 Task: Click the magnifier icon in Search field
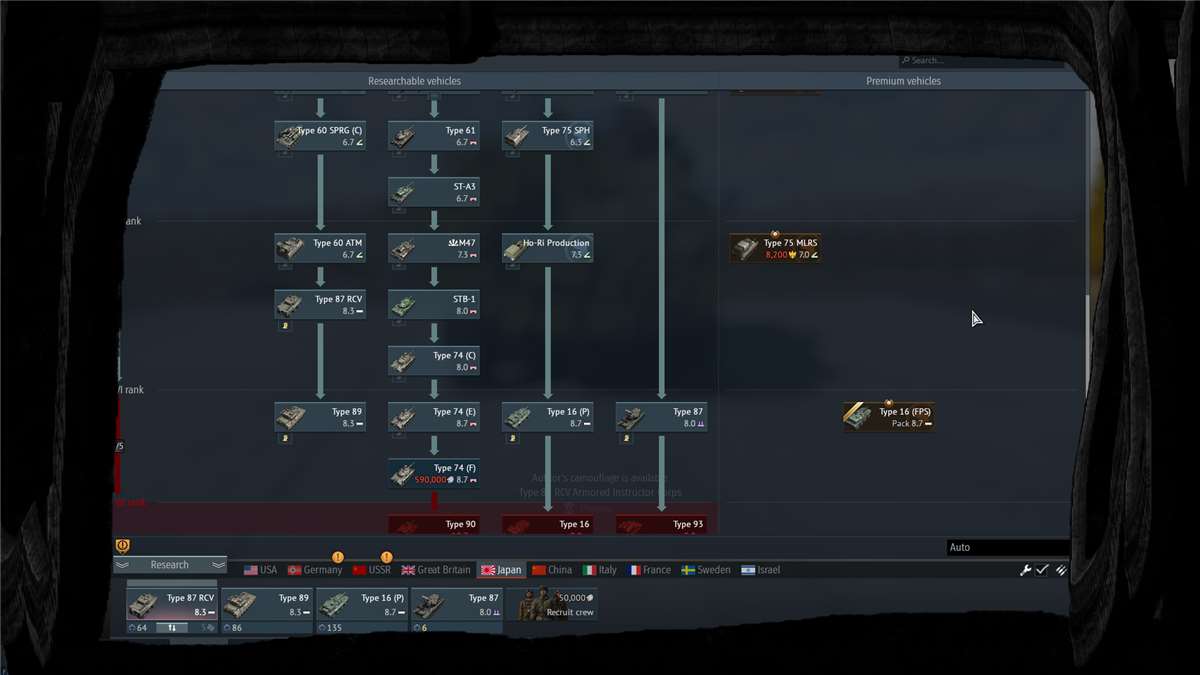(x=904, y=61)
